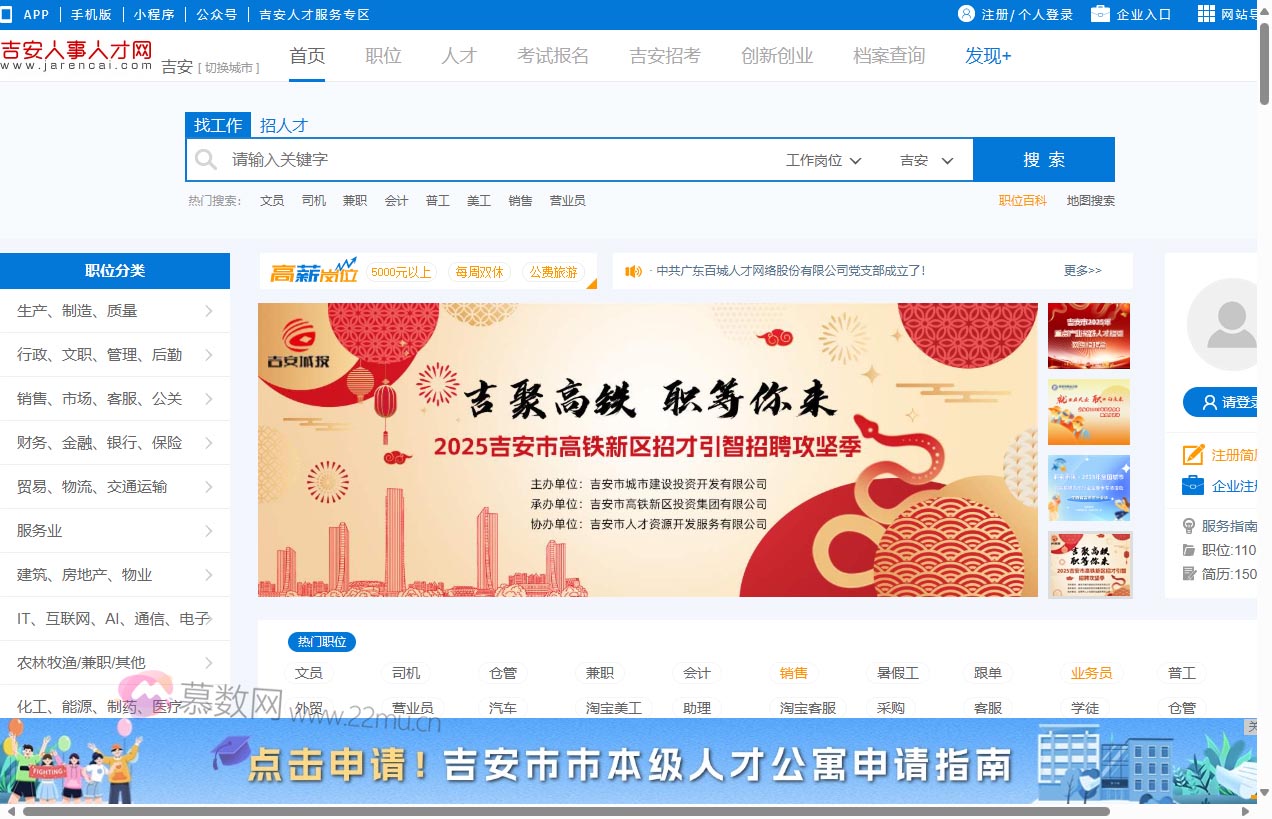Viewport: 1272px width, 819px height.
Task: Select 职位 in the navigation menu
Action: (x=383, y=56)
